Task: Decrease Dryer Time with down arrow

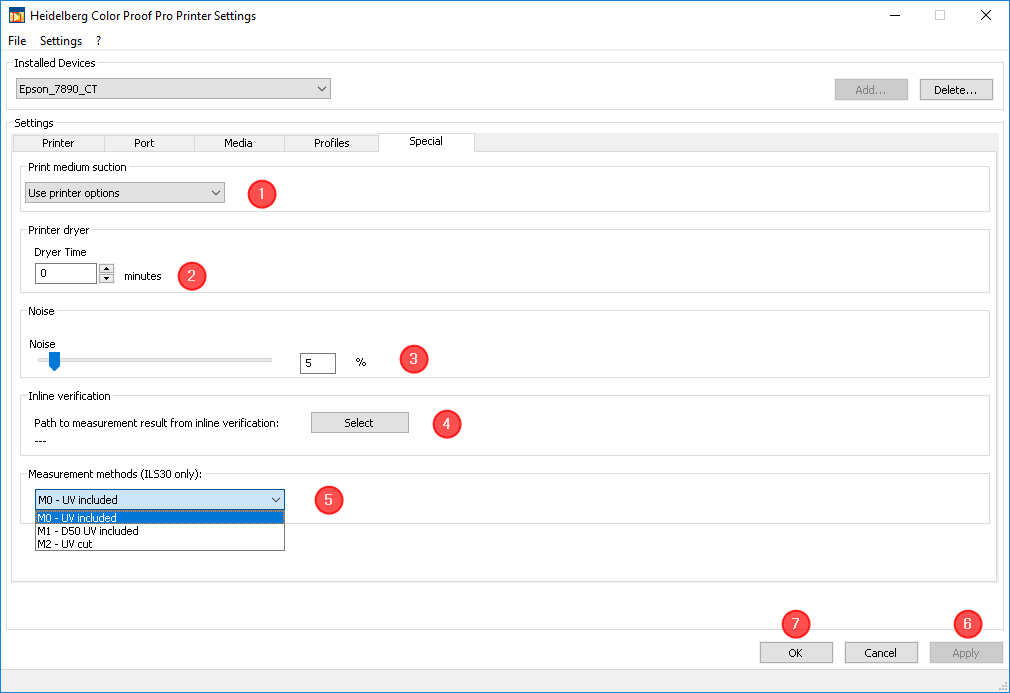Action: (107, 278)
